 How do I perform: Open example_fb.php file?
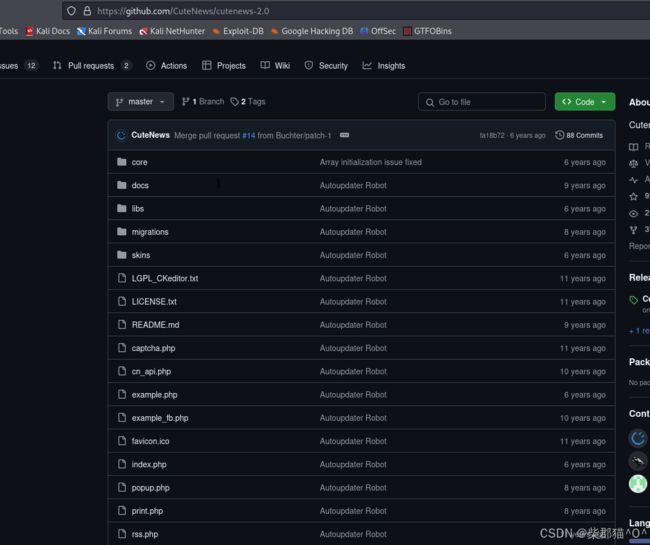[x=160, y=418]
